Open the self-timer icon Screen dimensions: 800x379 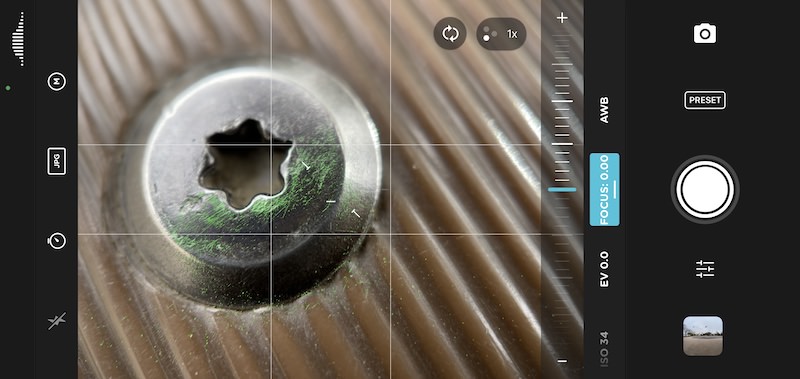pyautogui.click(x=57, y=240)
